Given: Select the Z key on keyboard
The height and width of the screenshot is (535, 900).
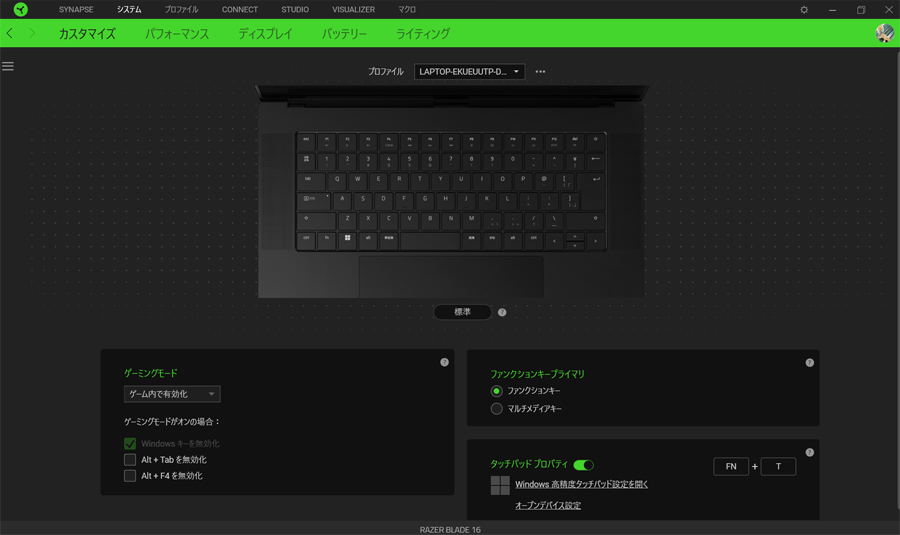Looking at the screenshot, I should pyautogui.click(x=347, y=220).
